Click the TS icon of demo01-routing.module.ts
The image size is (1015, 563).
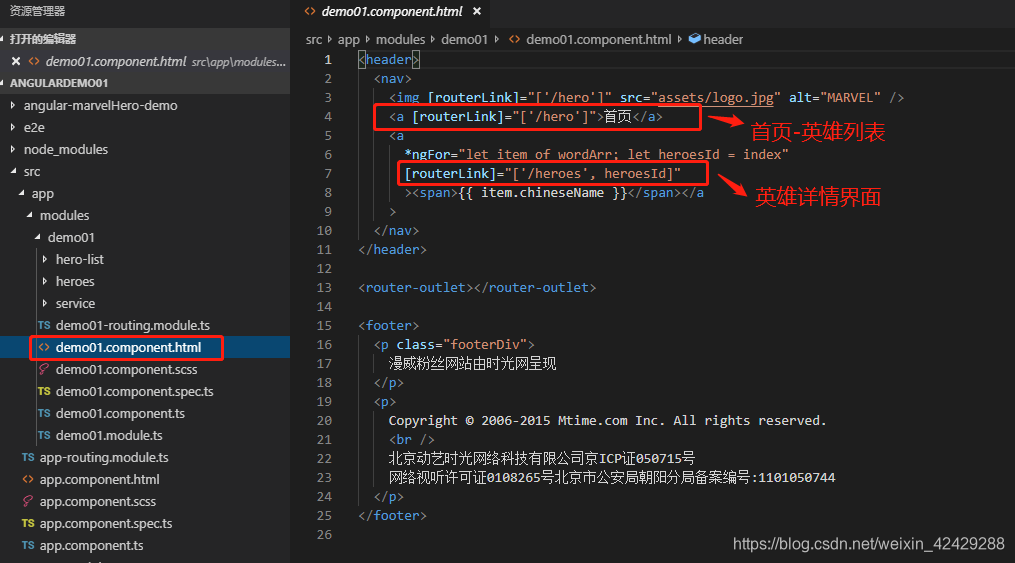coord(44,326)
